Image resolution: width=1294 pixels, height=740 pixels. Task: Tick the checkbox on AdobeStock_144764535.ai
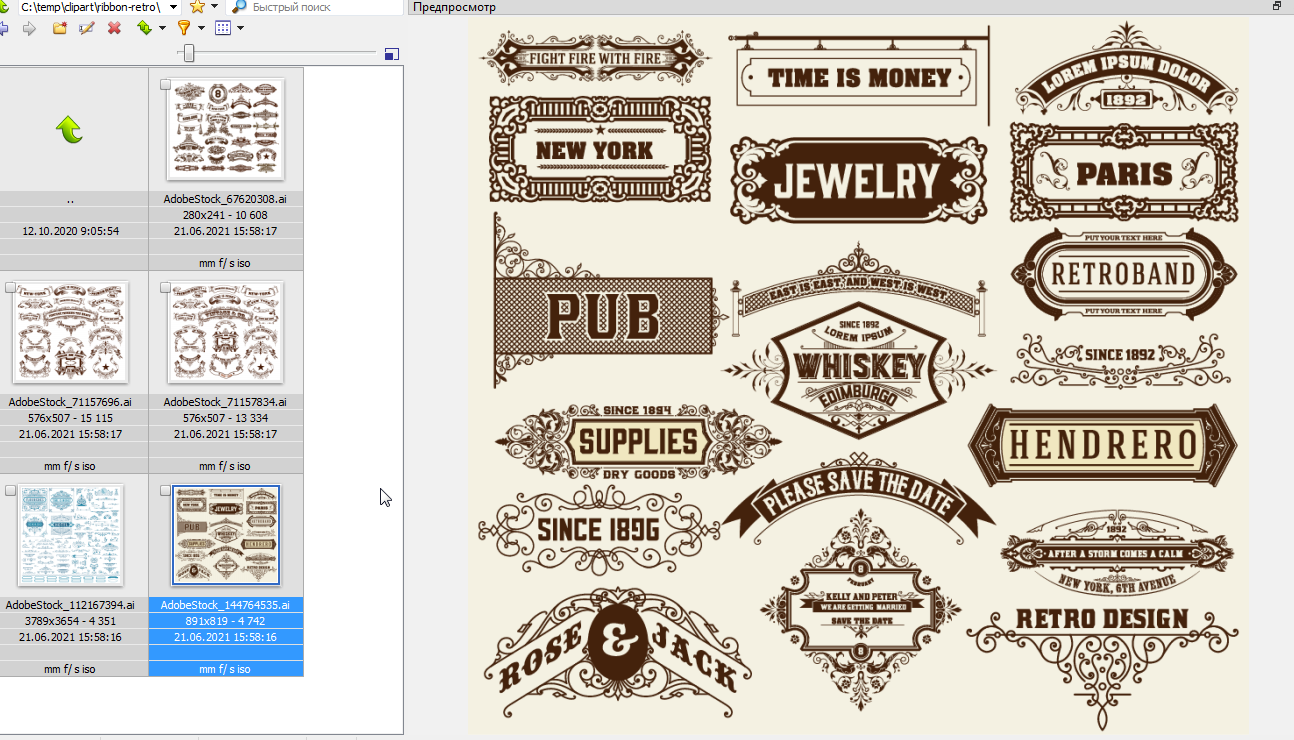pyautogui.click(x=165, y=491)
